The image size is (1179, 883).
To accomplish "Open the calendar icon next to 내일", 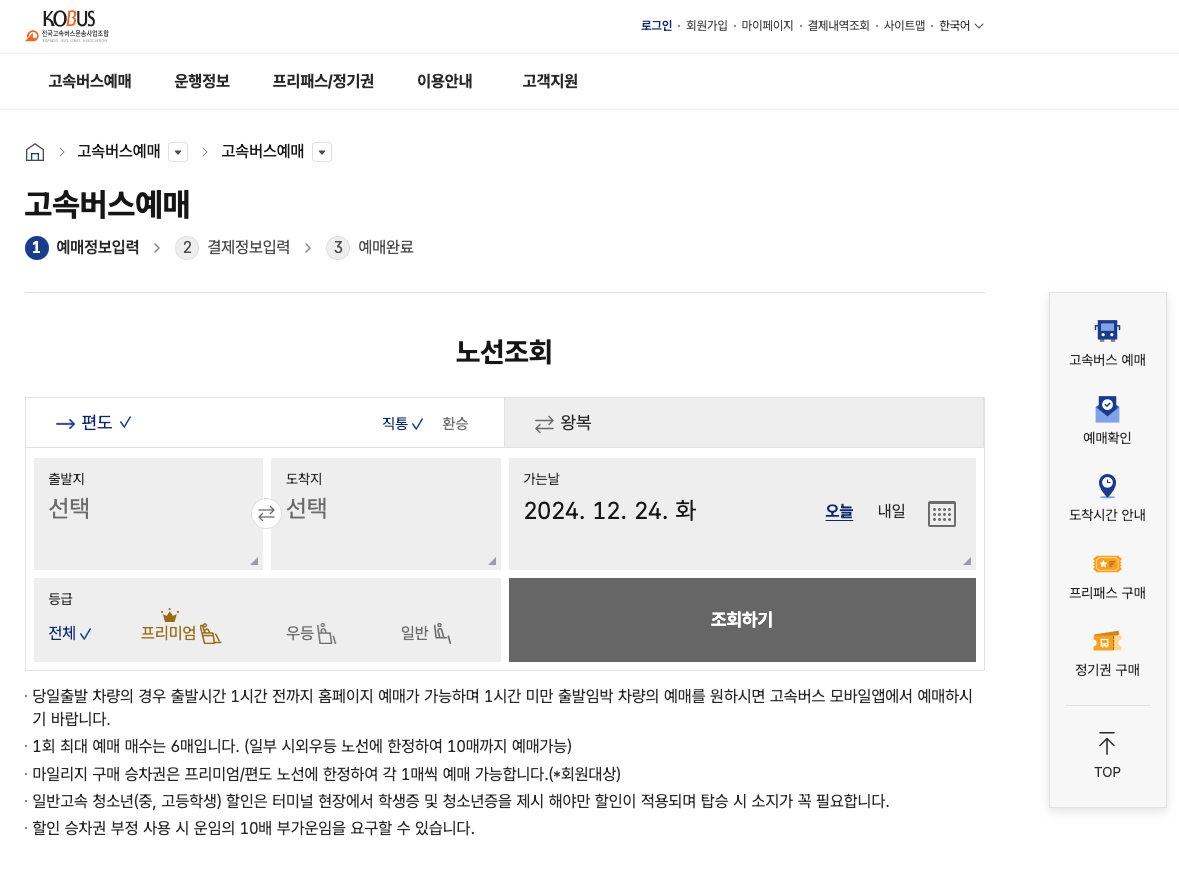I will 941,512.
